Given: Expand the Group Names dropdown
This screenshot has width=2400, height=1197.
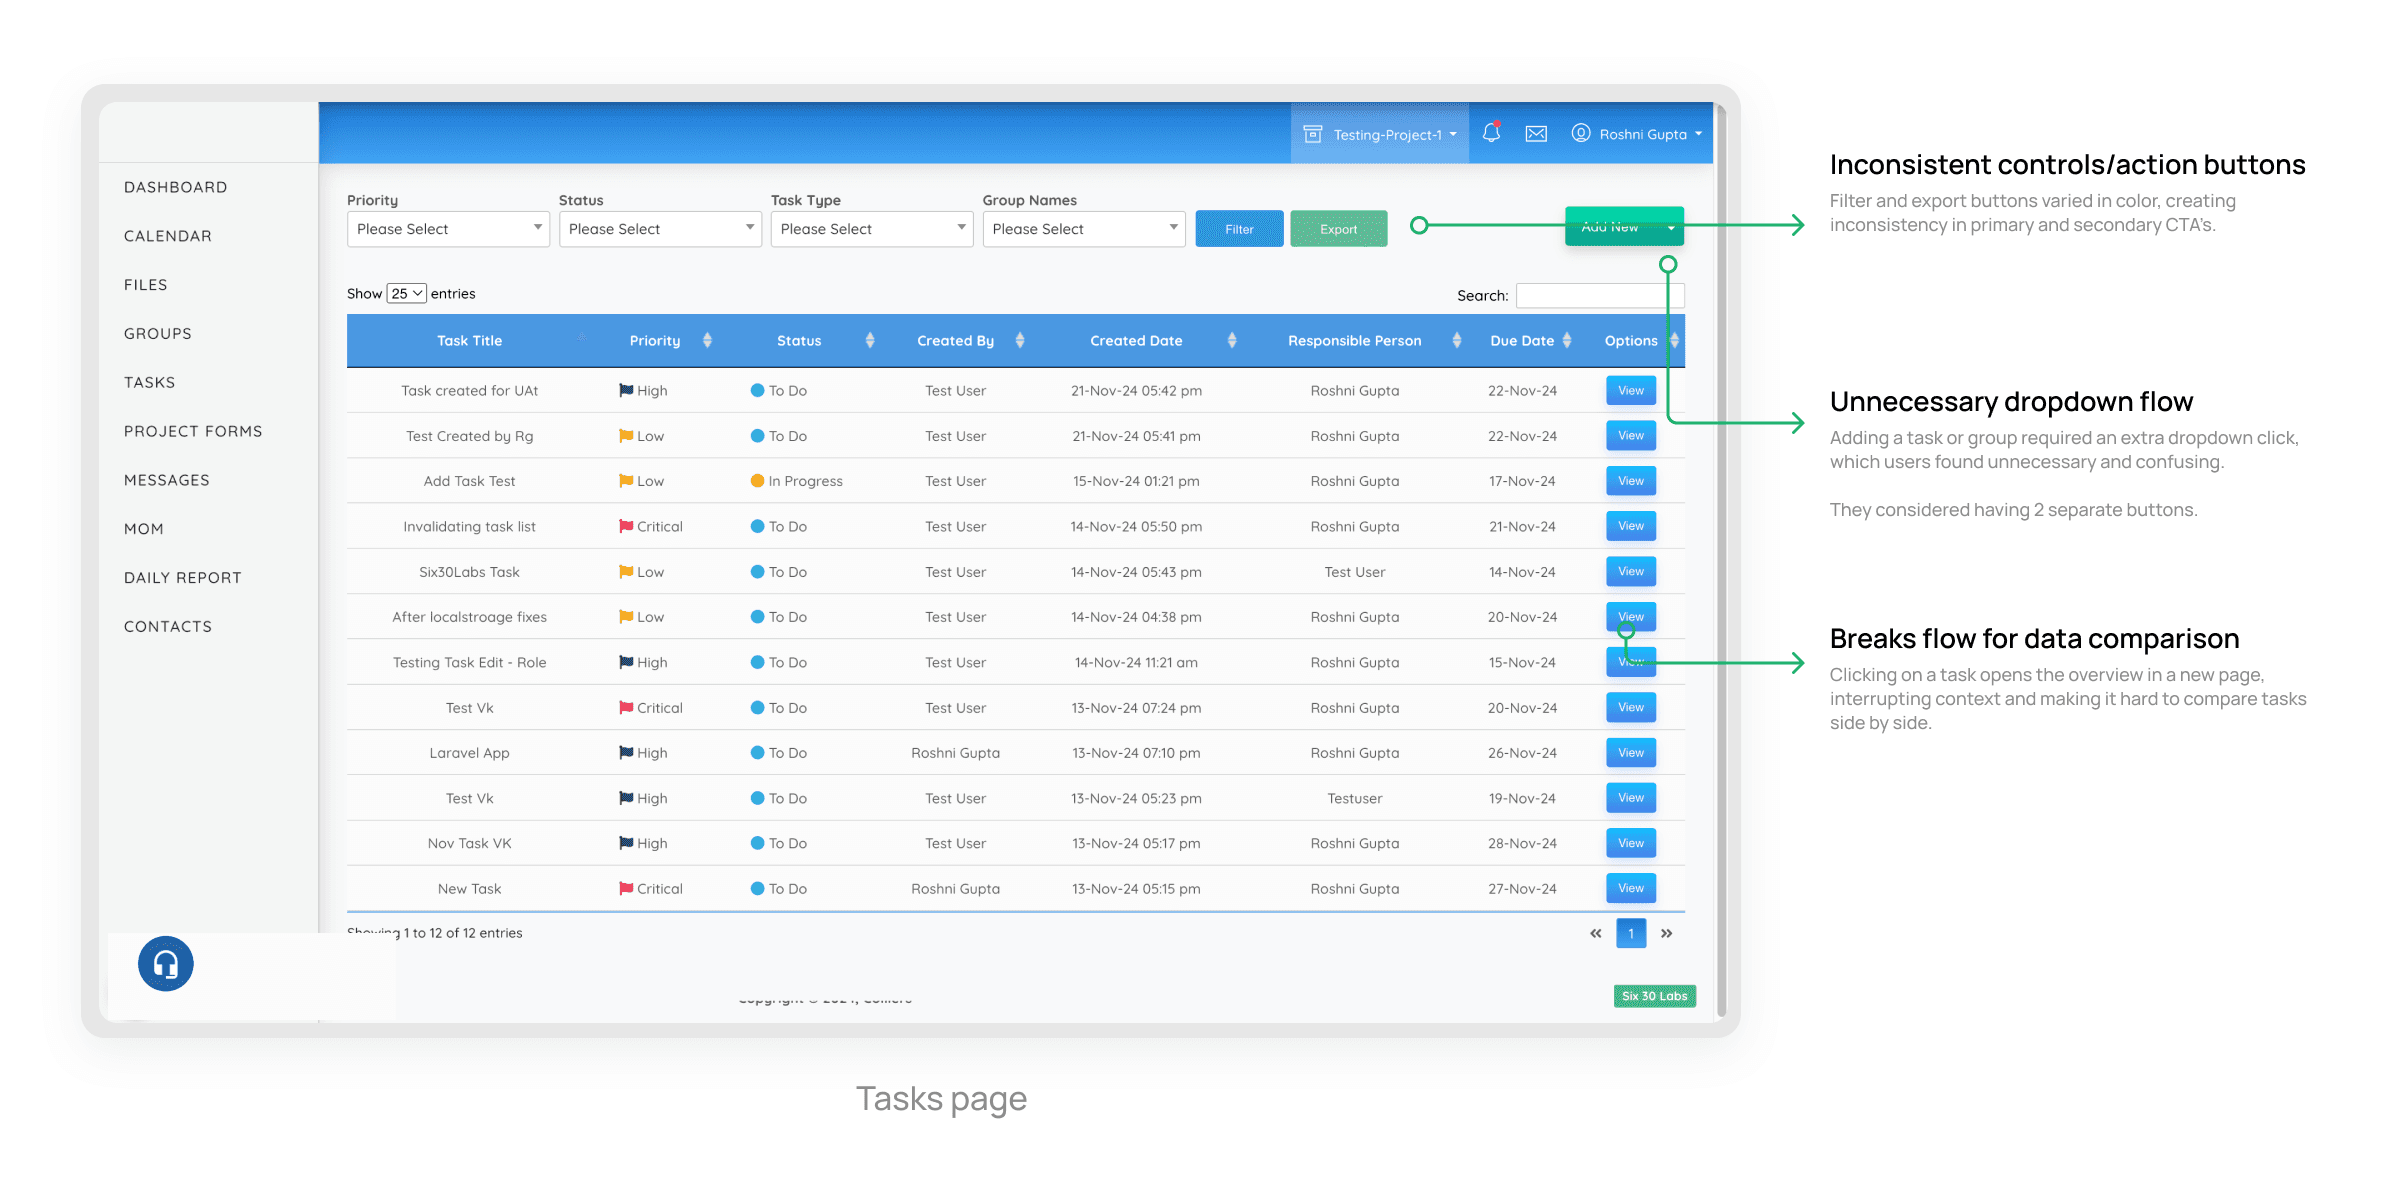Looking at the screenshot, I should tap(1083, 229).
